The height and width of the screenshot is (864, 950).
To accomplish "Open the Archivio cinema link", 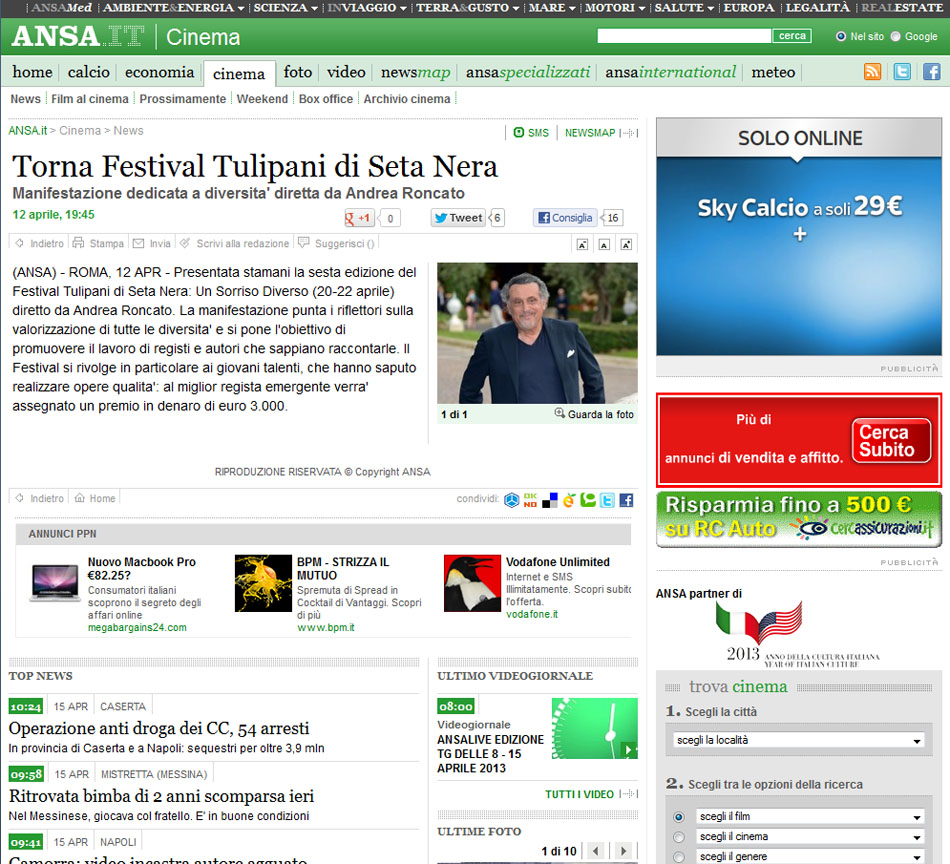I will click(407, 99).
